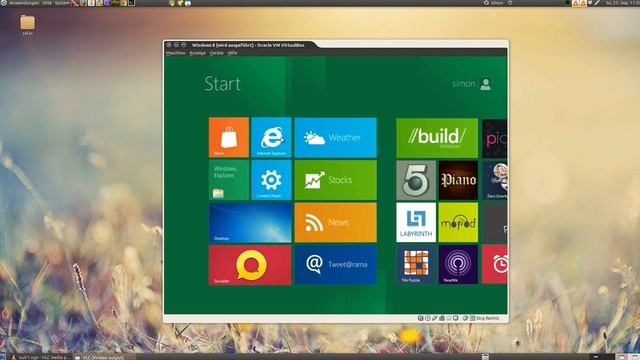Click the simon user avatar icon

coord(485,84)
